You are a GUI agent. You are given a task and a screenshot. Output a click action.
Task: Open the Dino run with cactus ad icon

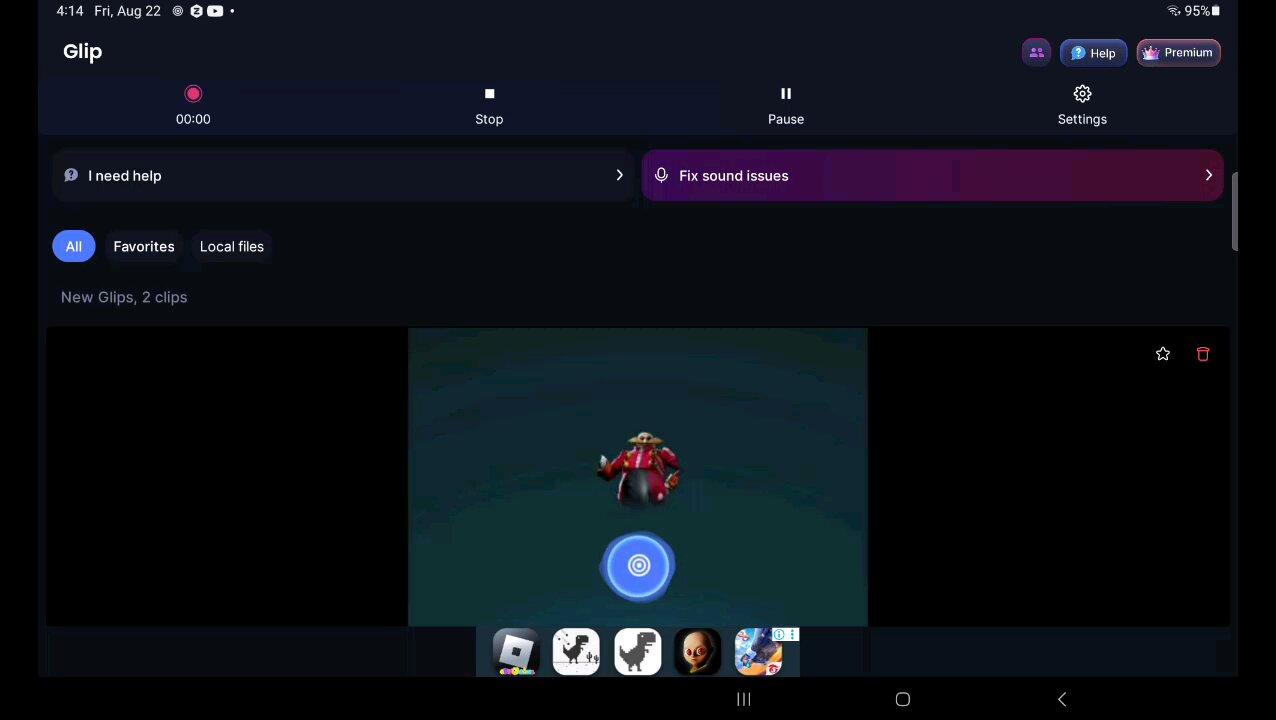(577, 652)
